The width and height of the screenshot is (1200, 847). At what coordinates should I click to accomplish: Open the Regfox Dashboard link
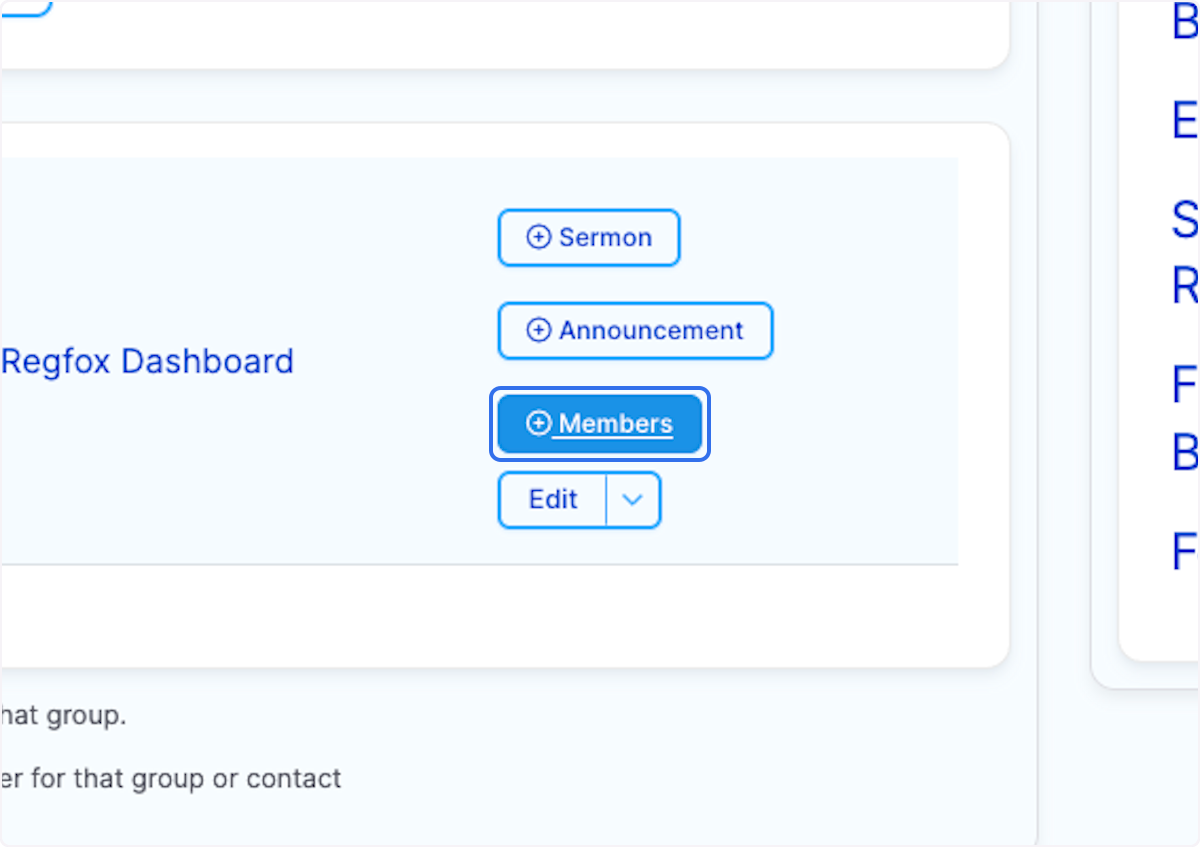[148, 361]
